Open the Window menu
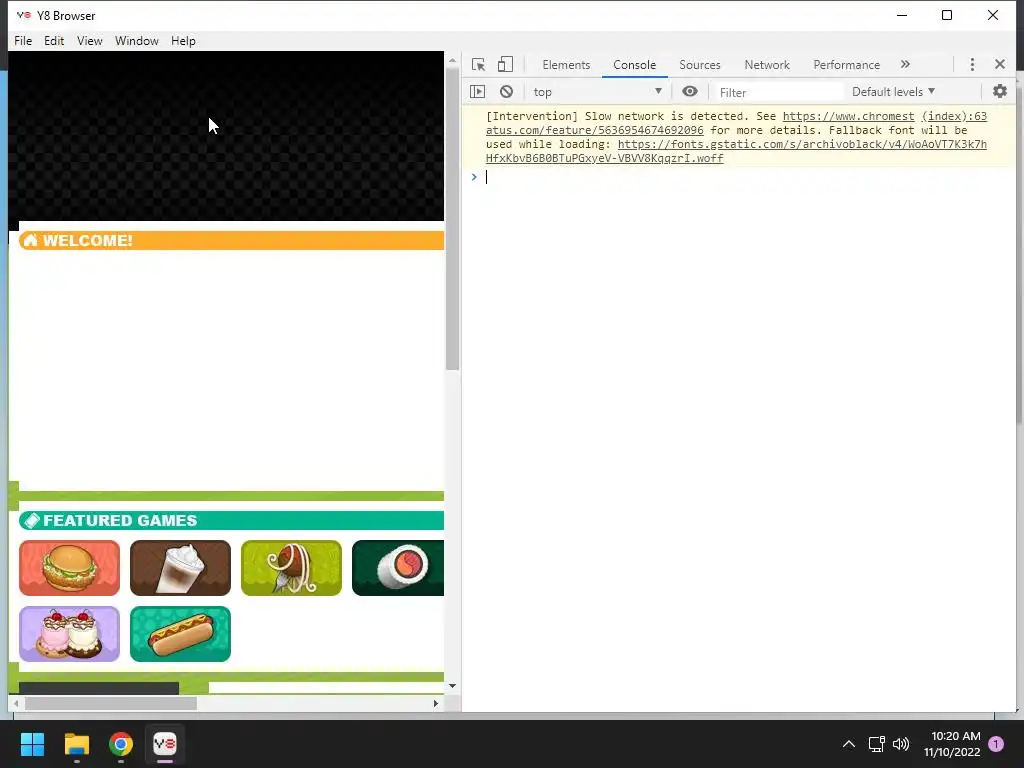This screenshot has height=768, width=1024. (x=136, y=40)
